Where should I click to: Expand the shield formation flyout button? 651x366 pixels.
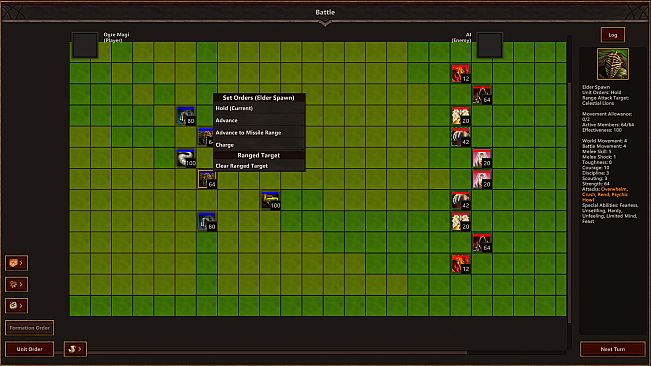[17, 263]
